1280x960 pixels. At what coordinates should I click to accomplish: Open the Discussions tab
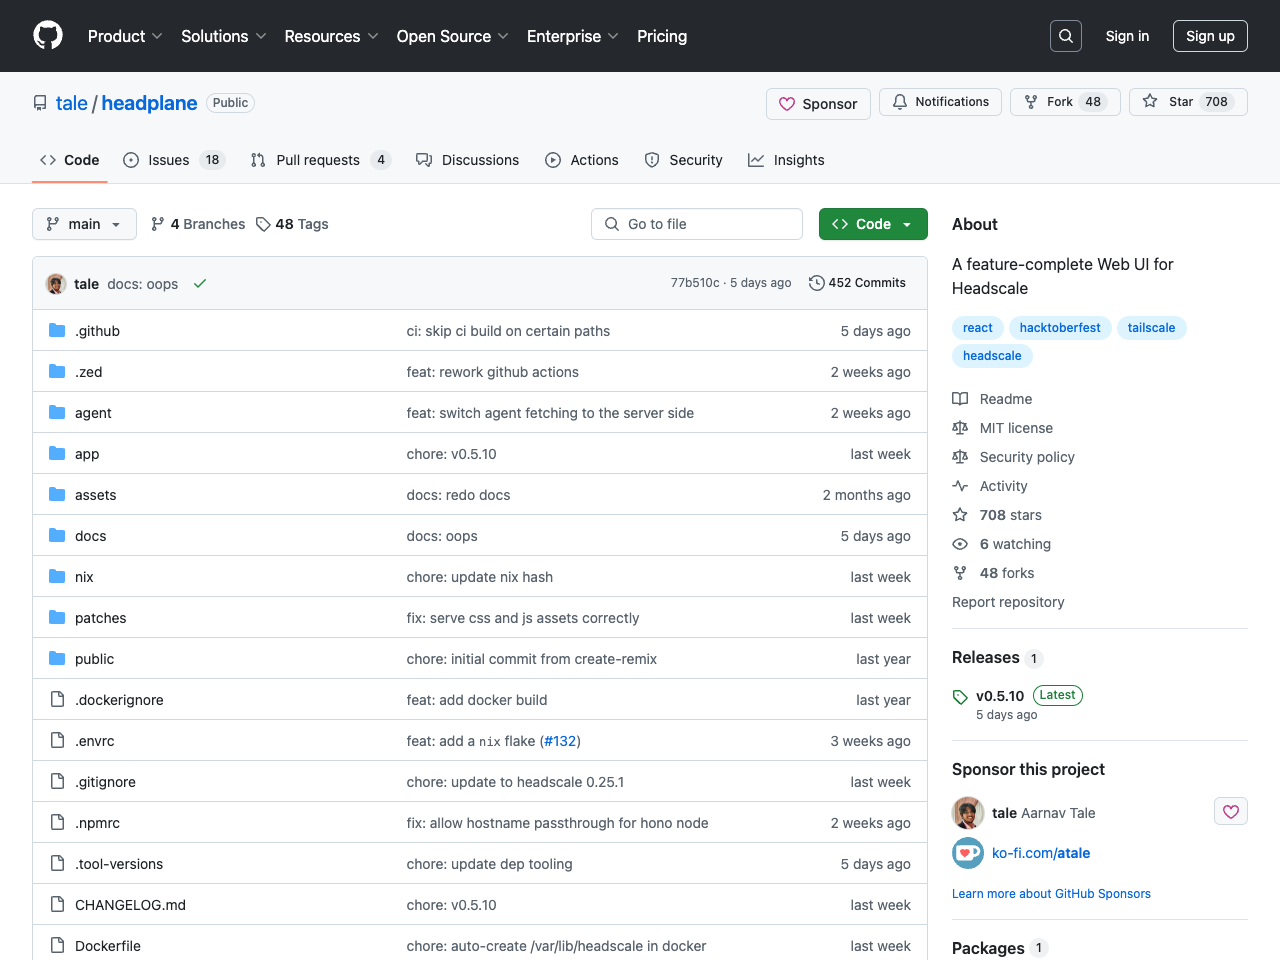coord(467,160)
